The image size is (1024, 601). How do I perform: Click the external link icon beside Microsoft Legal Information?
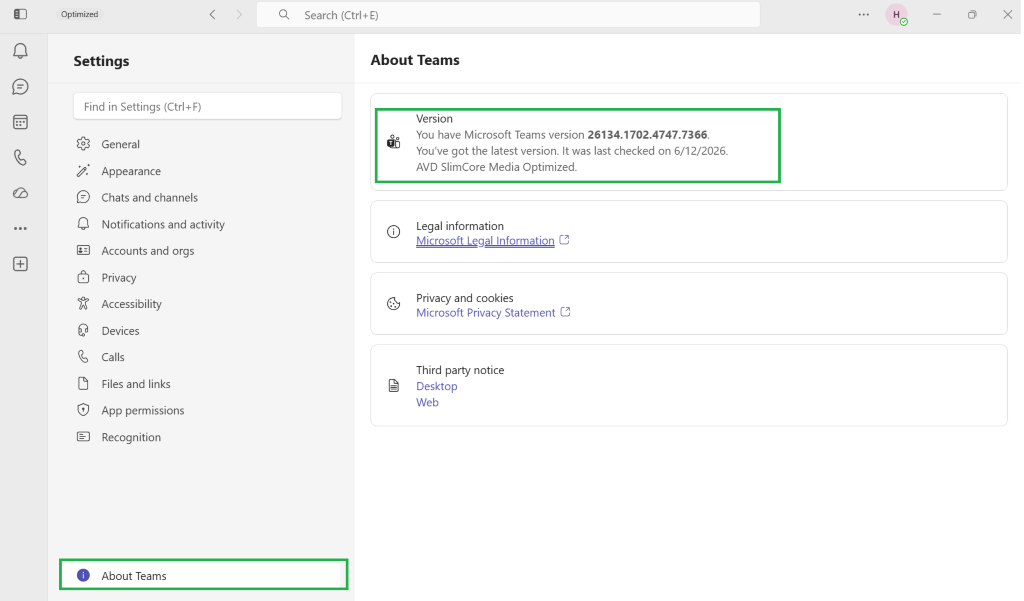pyautogui.click(x=564, y=240)
